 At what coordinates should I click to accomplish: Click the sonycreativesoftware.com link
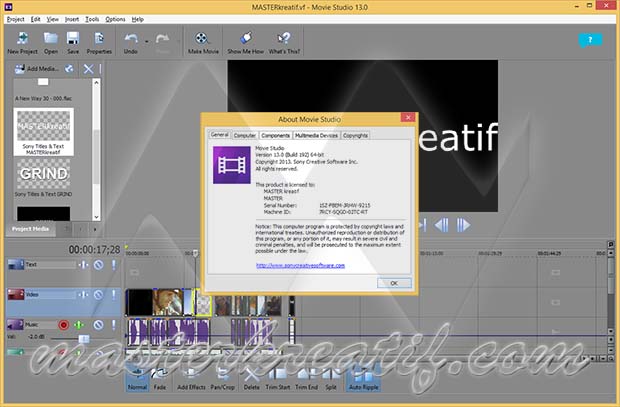301,265
